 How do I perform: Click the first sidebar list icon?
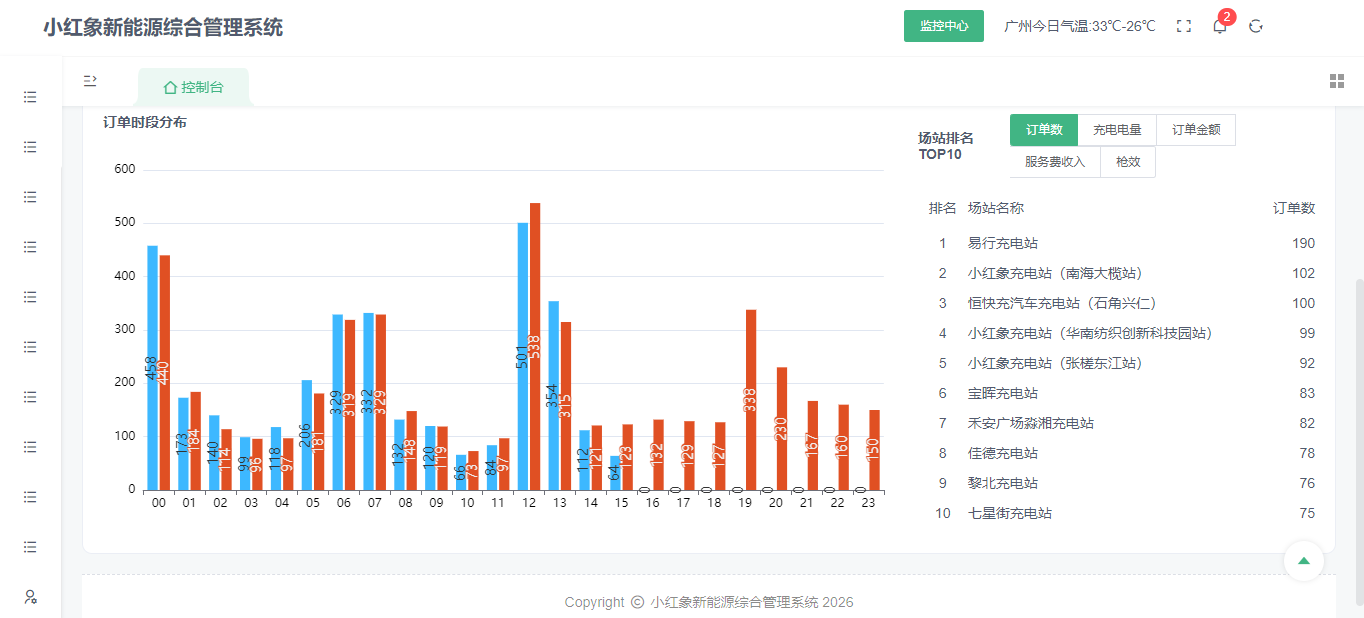click(30, 97)
